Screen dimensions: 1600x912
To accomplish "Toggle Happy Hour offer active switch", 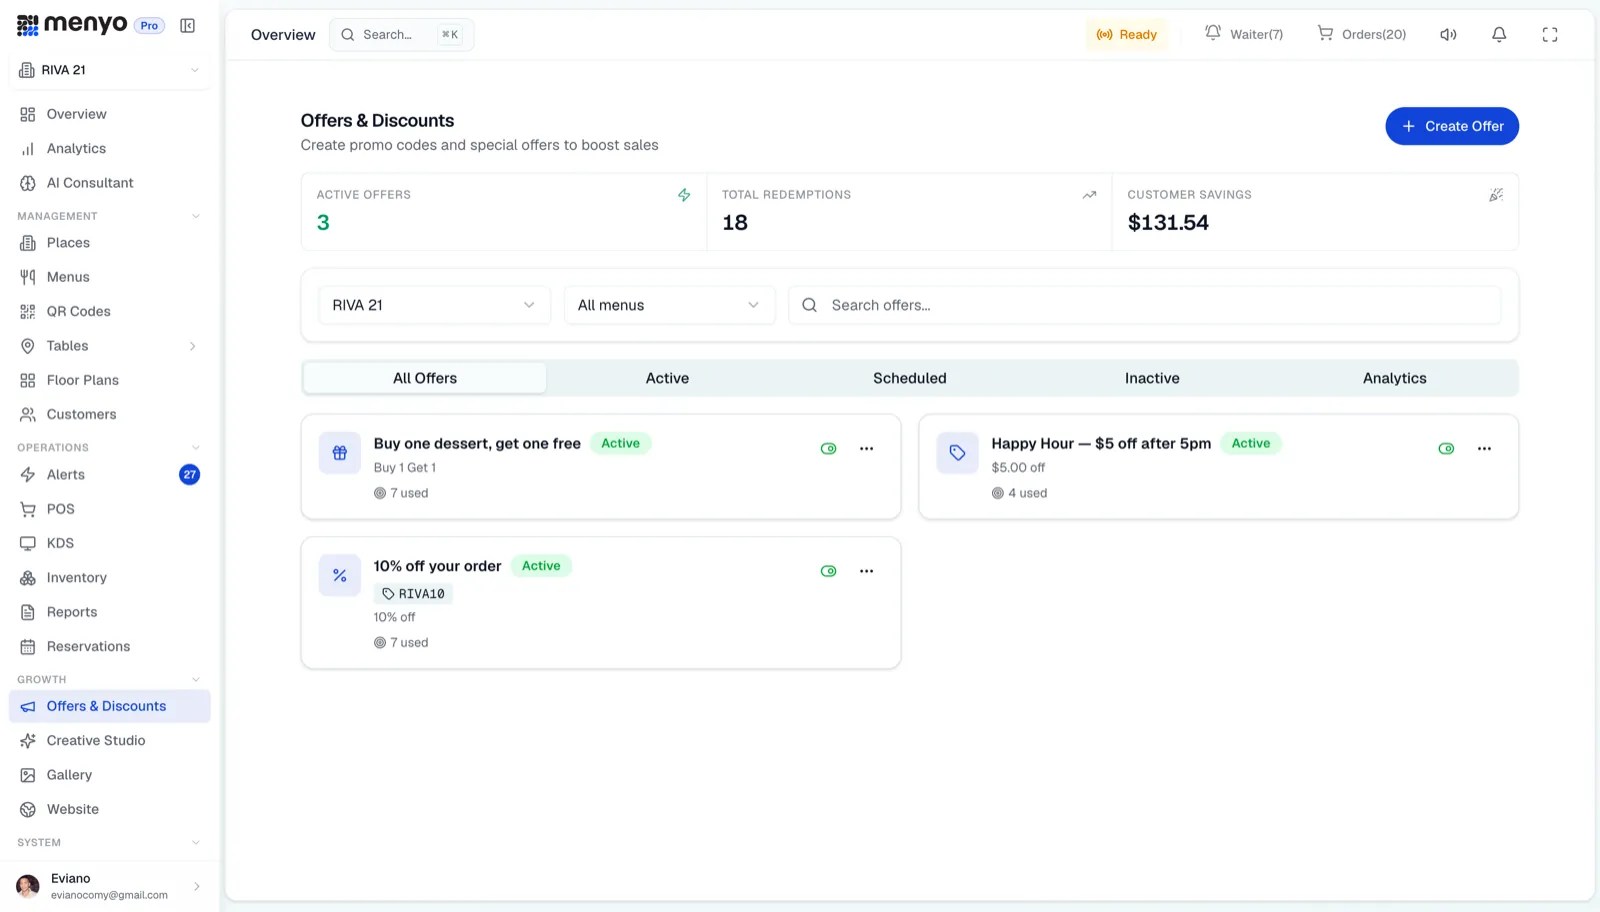I will (x=1446, y=449).
